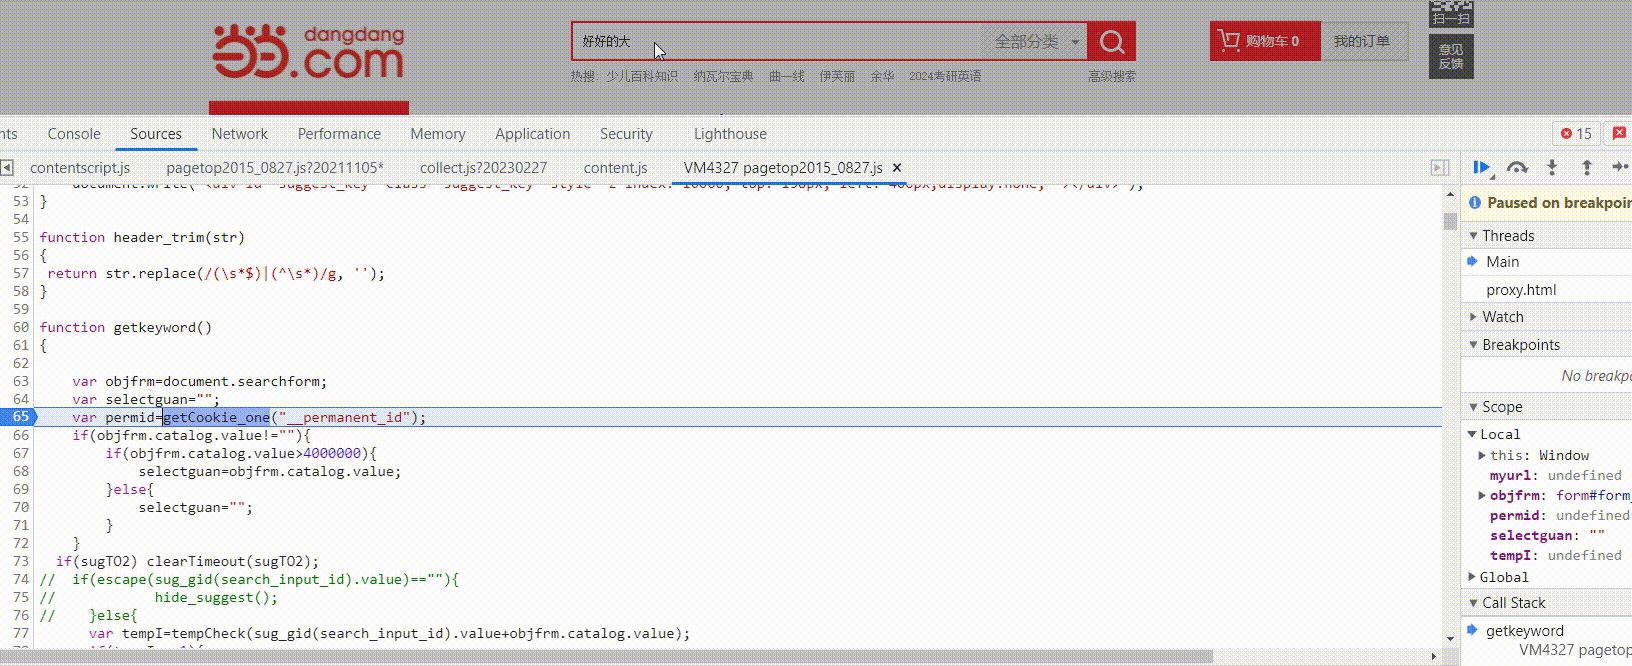Switch to the Memory tab

click(438, 133)
